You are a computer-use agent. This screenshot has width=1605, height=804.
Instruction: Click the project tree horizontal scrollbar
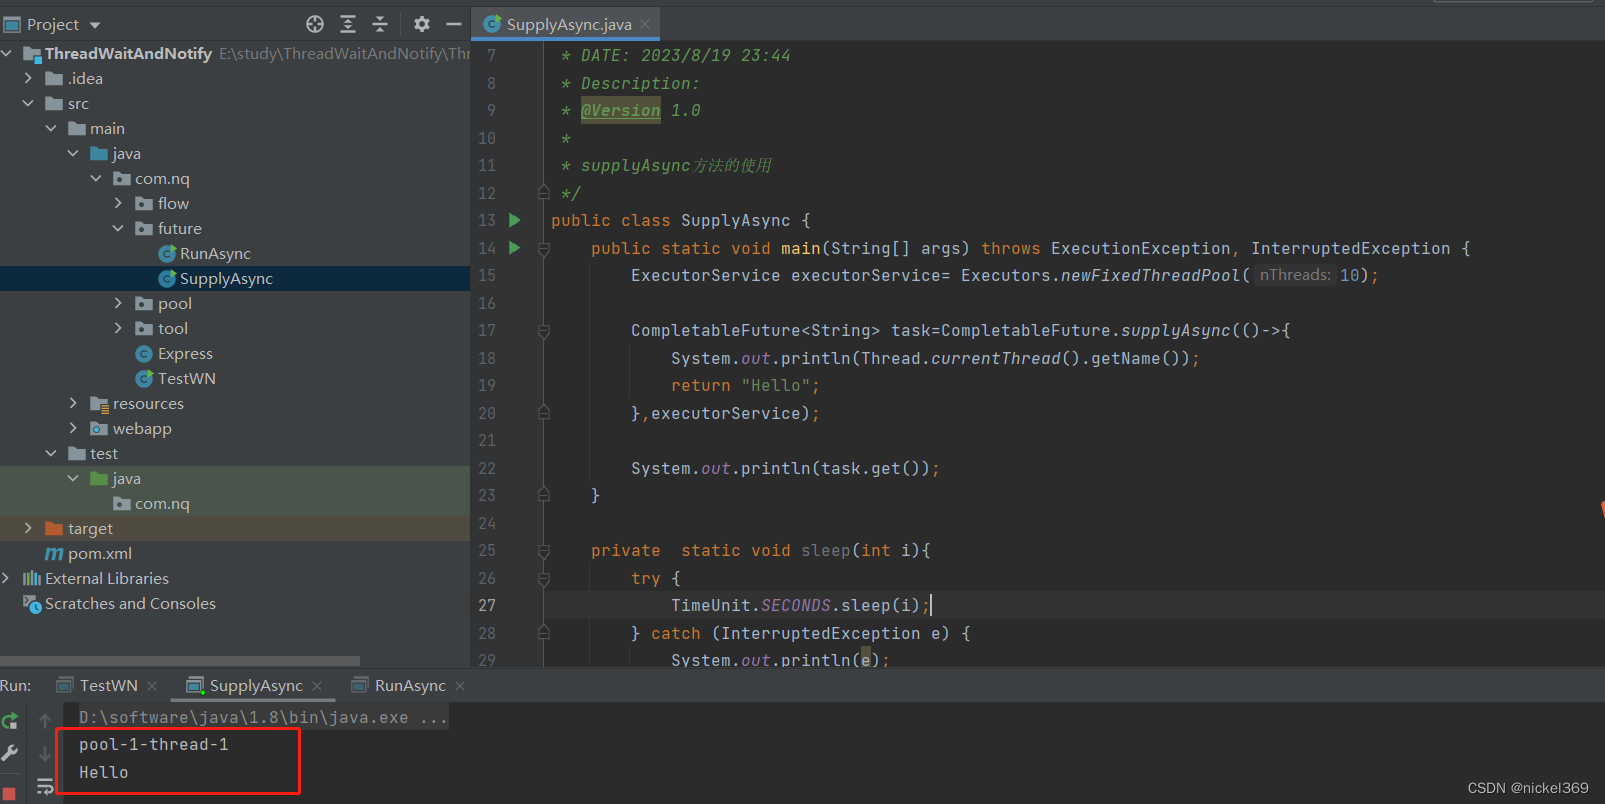[180, 661]
